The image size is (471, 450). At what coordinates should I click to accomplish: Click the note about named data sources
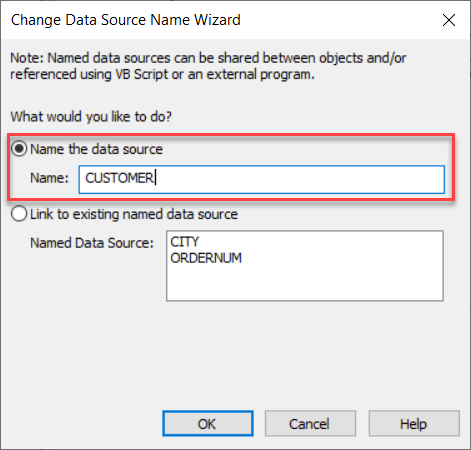coord(208,66)
